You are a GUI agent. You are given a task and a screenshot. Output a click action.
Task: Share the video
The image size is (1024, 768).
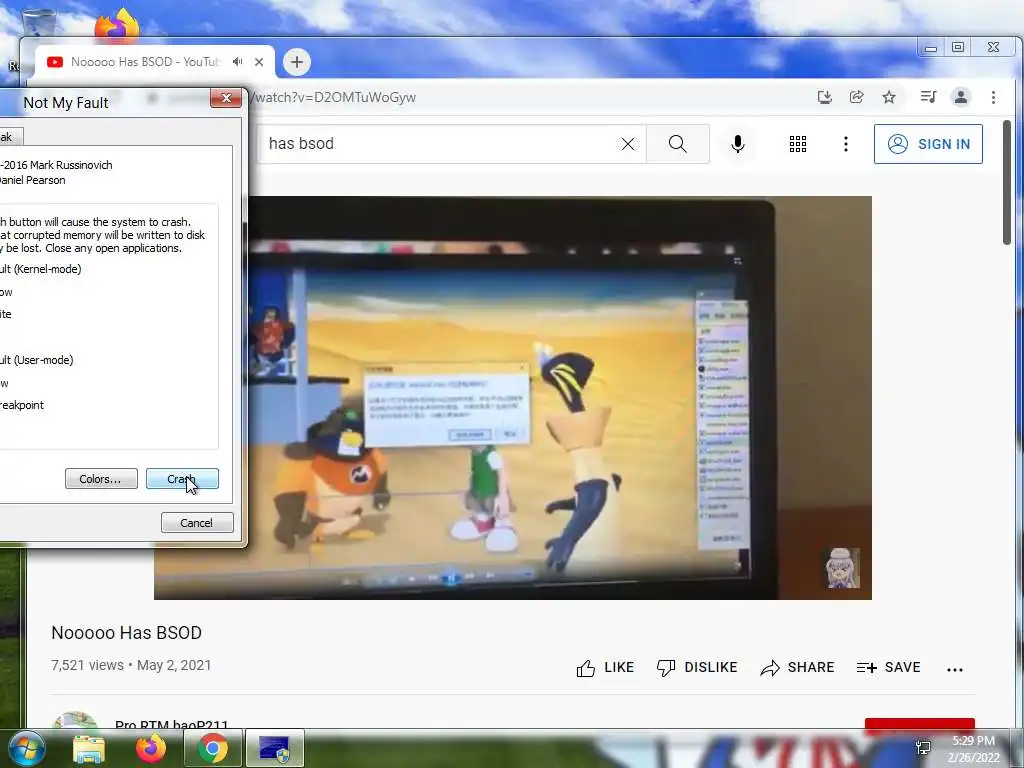[797, 667]
